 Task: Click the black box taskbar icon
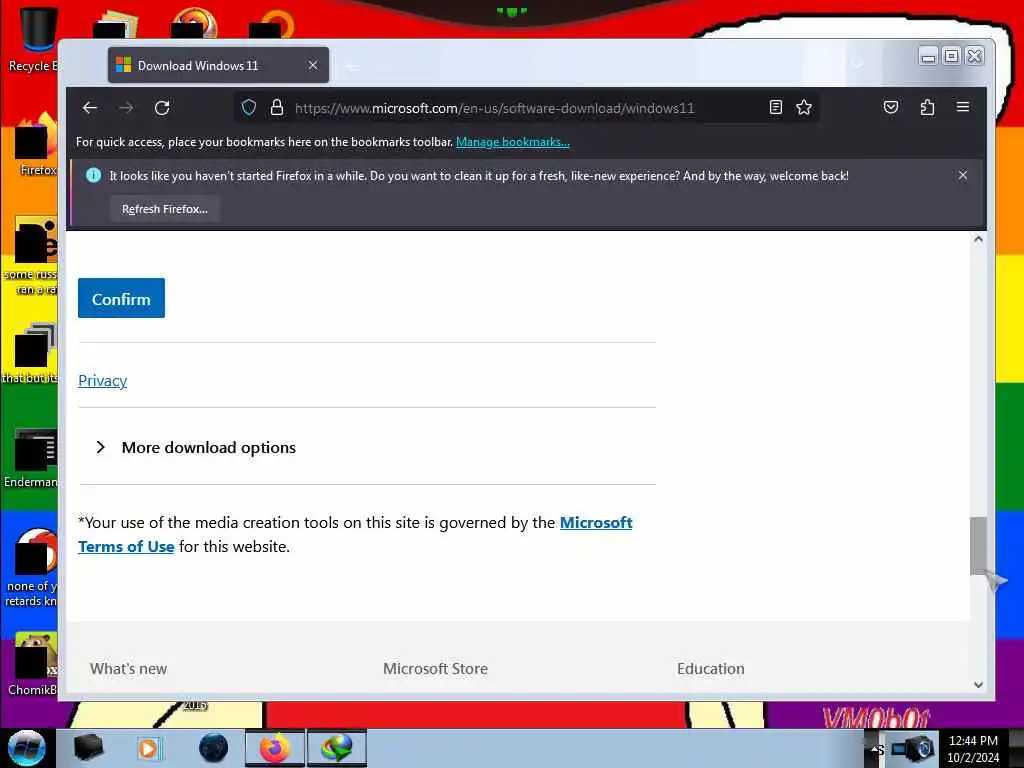88,748
